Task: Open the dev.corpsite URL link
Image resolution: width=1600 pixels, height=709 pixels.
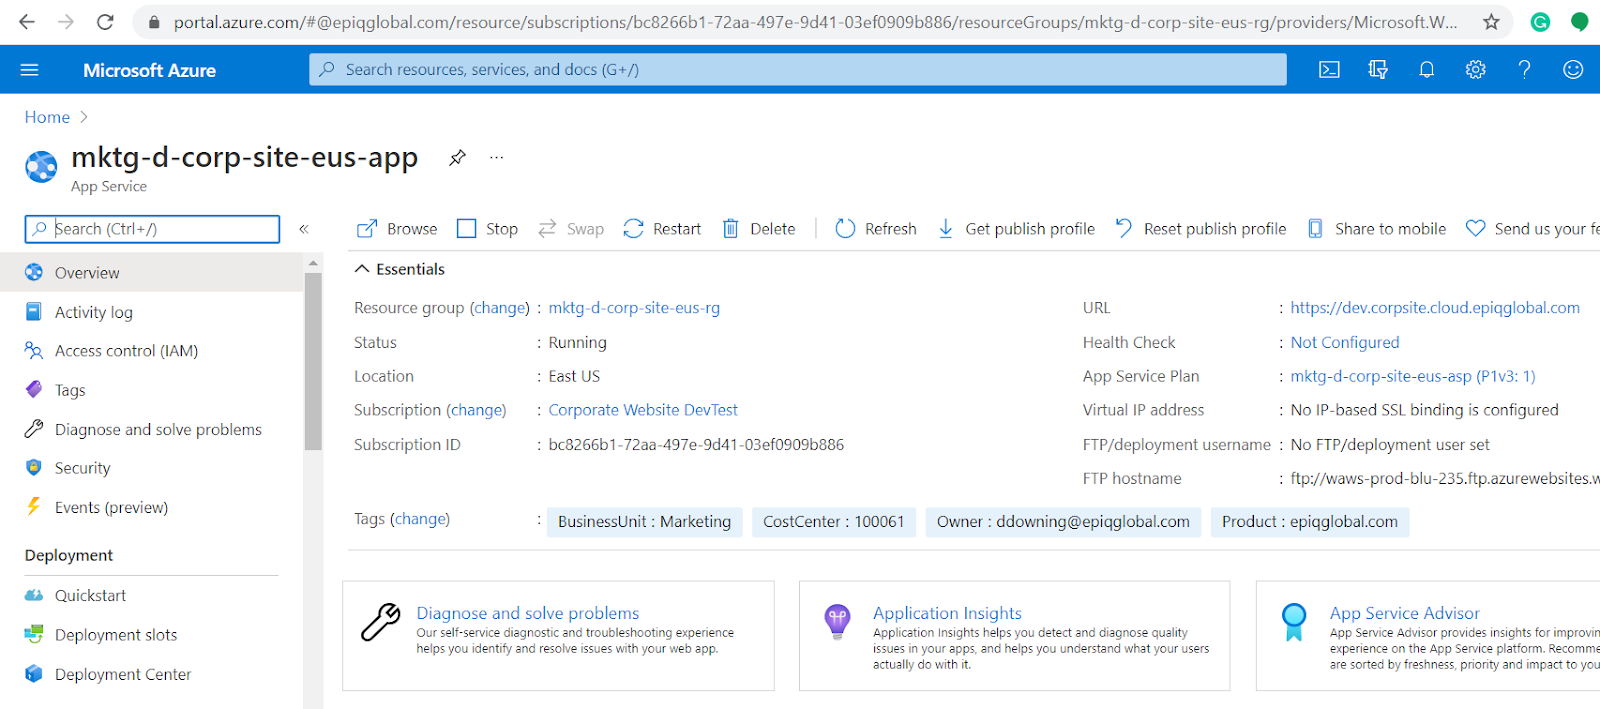Action: point(1434,308)
